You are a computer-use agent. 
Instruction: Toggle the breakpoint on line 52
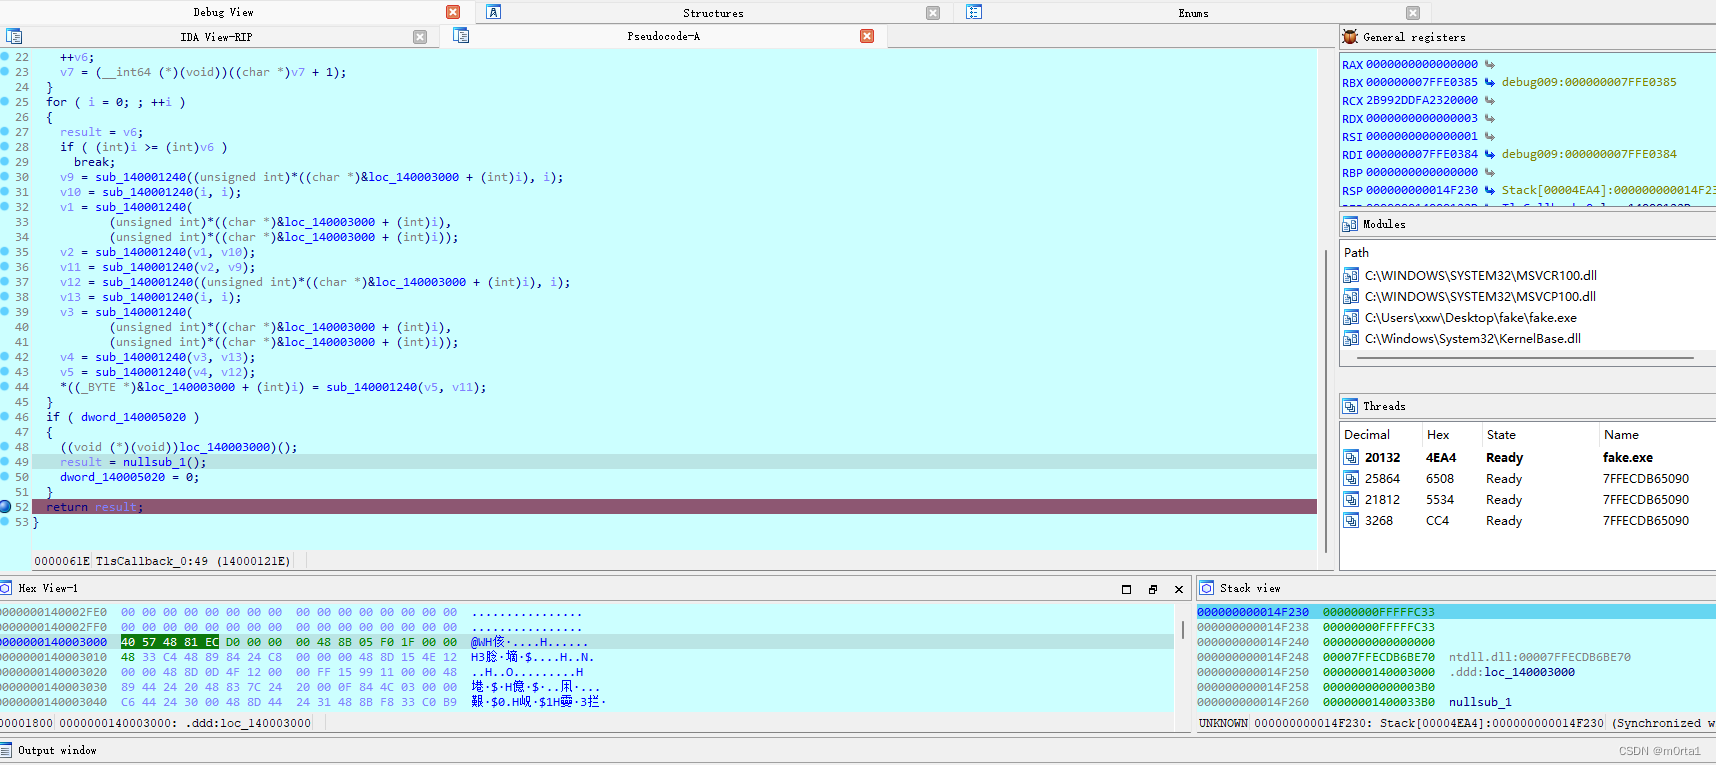5,507
